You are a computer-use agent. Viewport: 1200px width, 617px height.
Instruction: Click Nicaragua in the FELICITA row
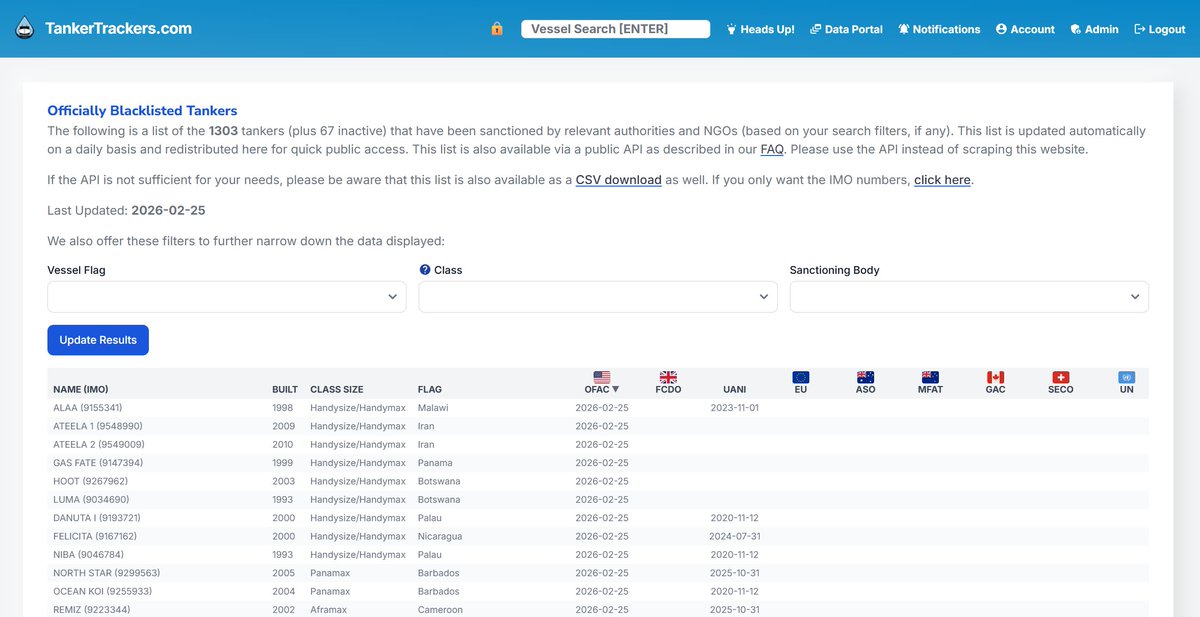[440, 536]
